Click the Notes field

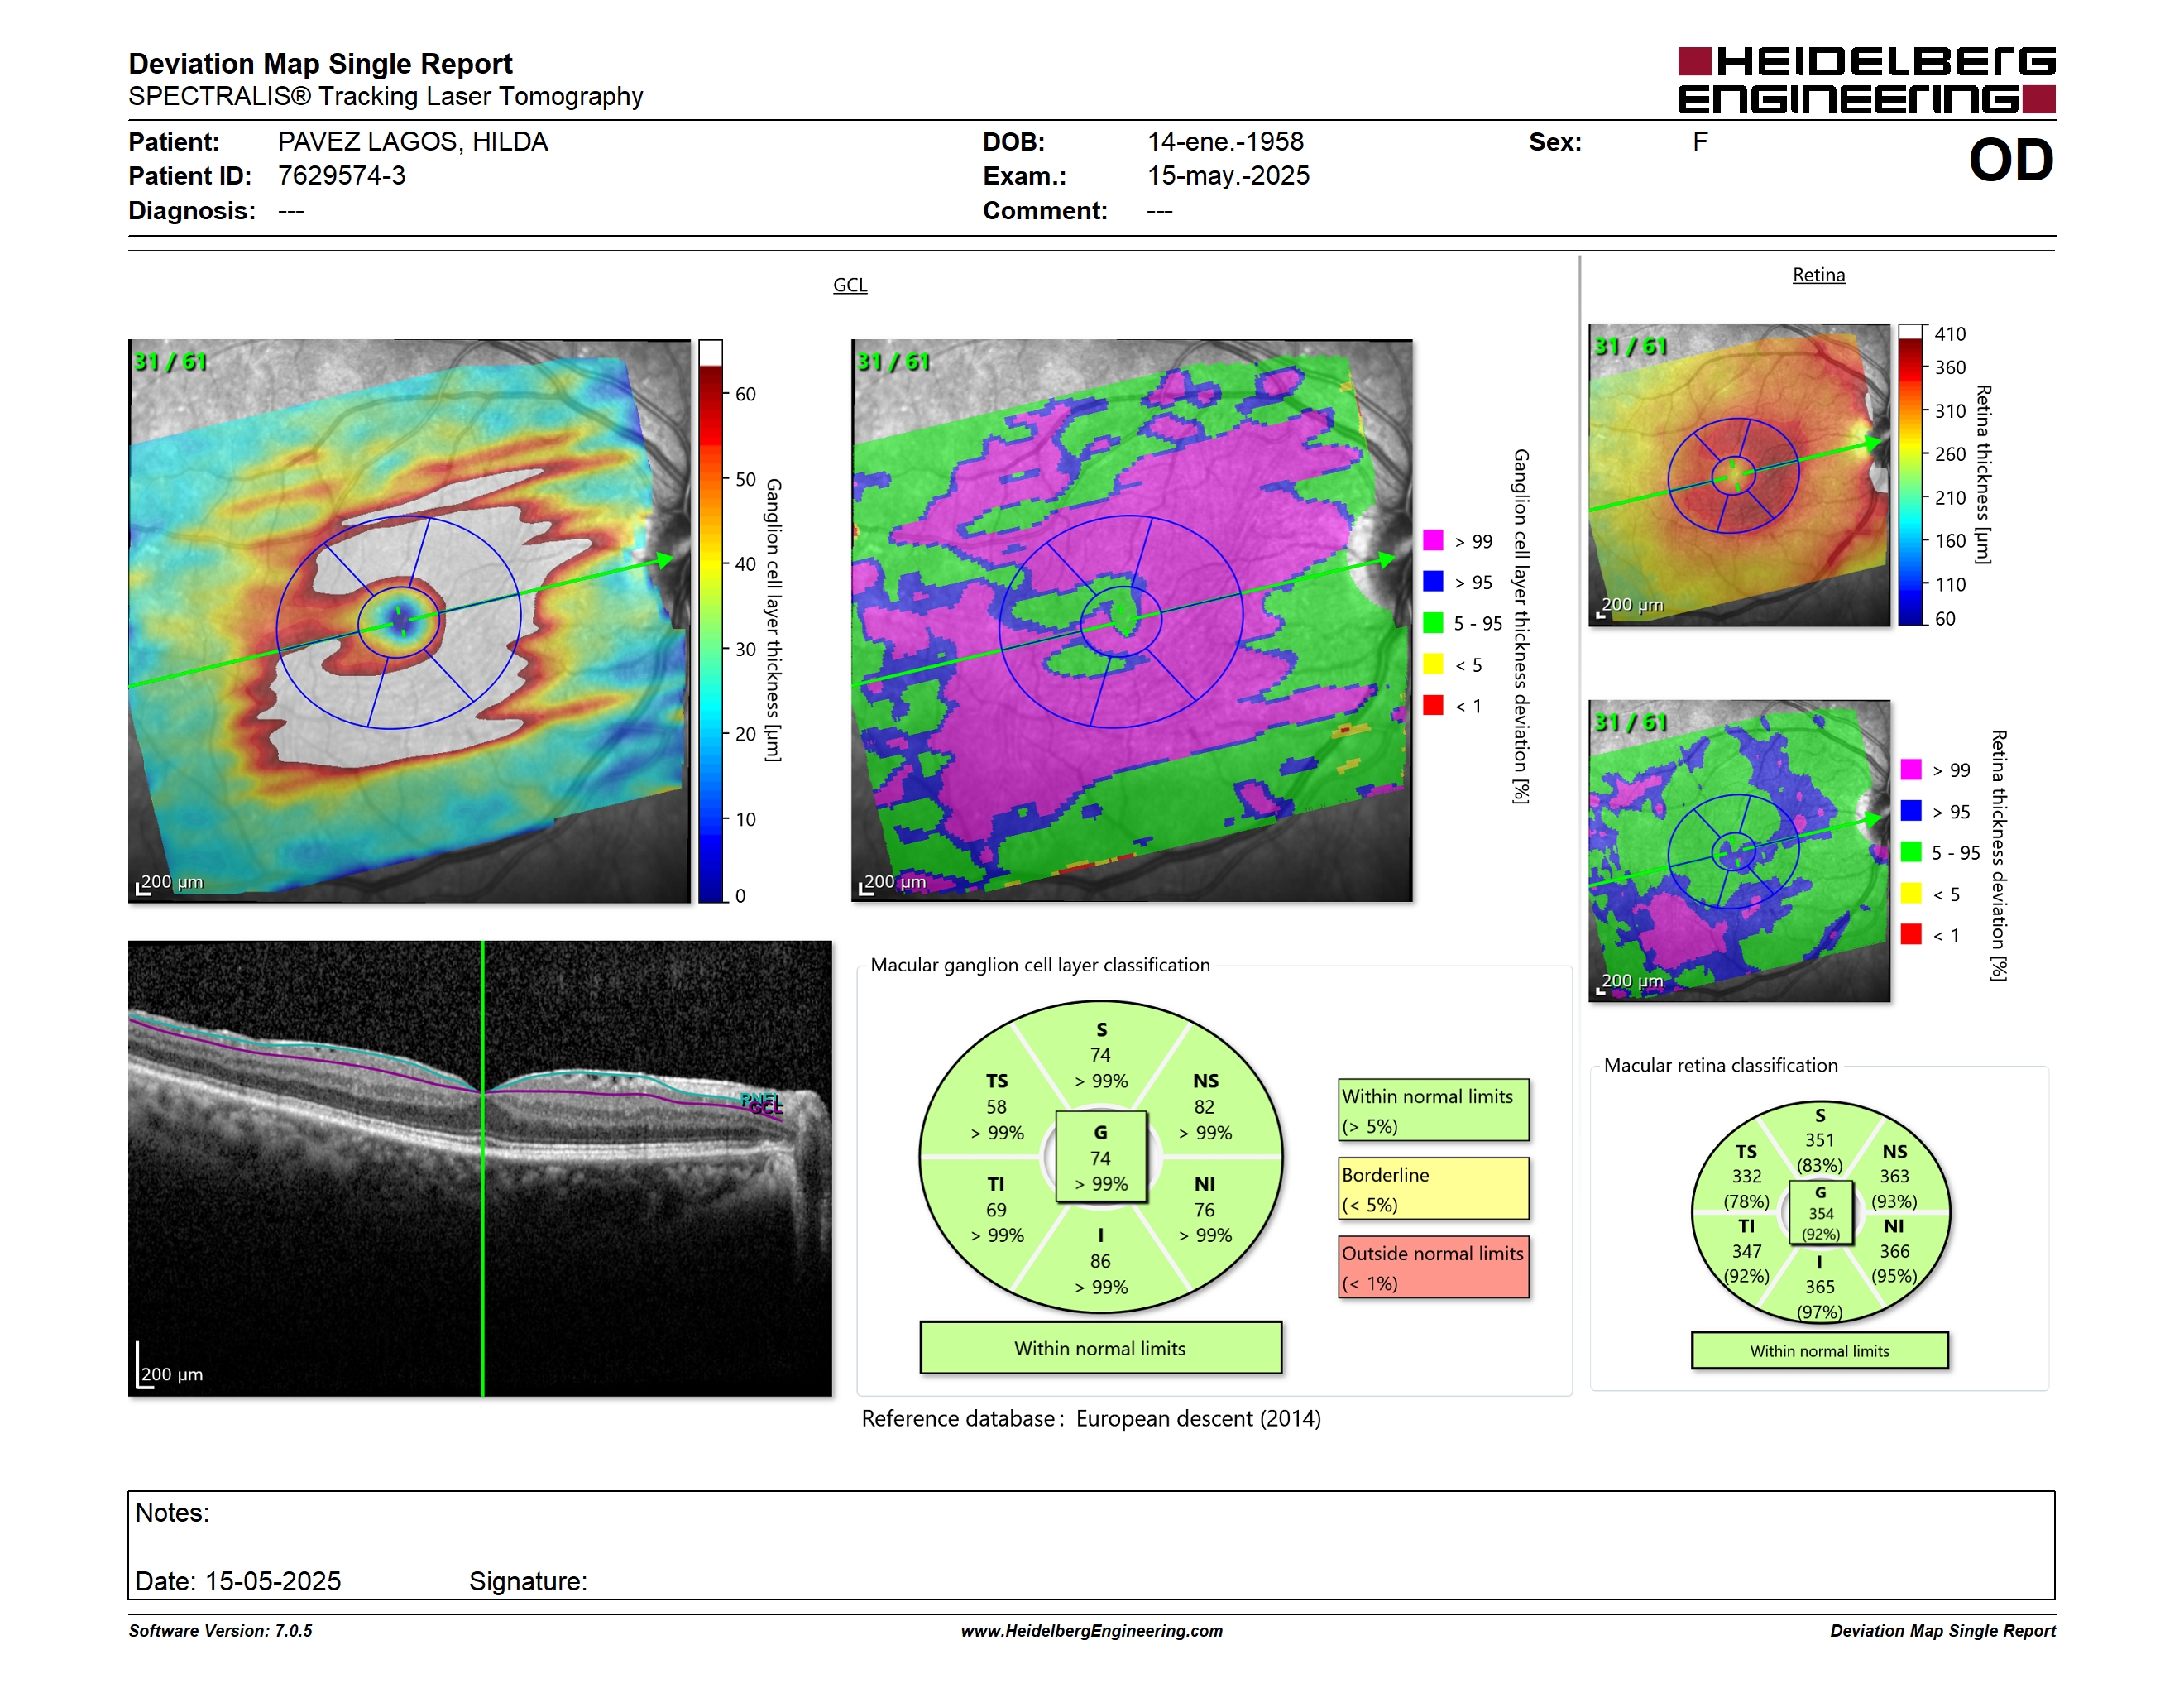tap(1091, 1545)
